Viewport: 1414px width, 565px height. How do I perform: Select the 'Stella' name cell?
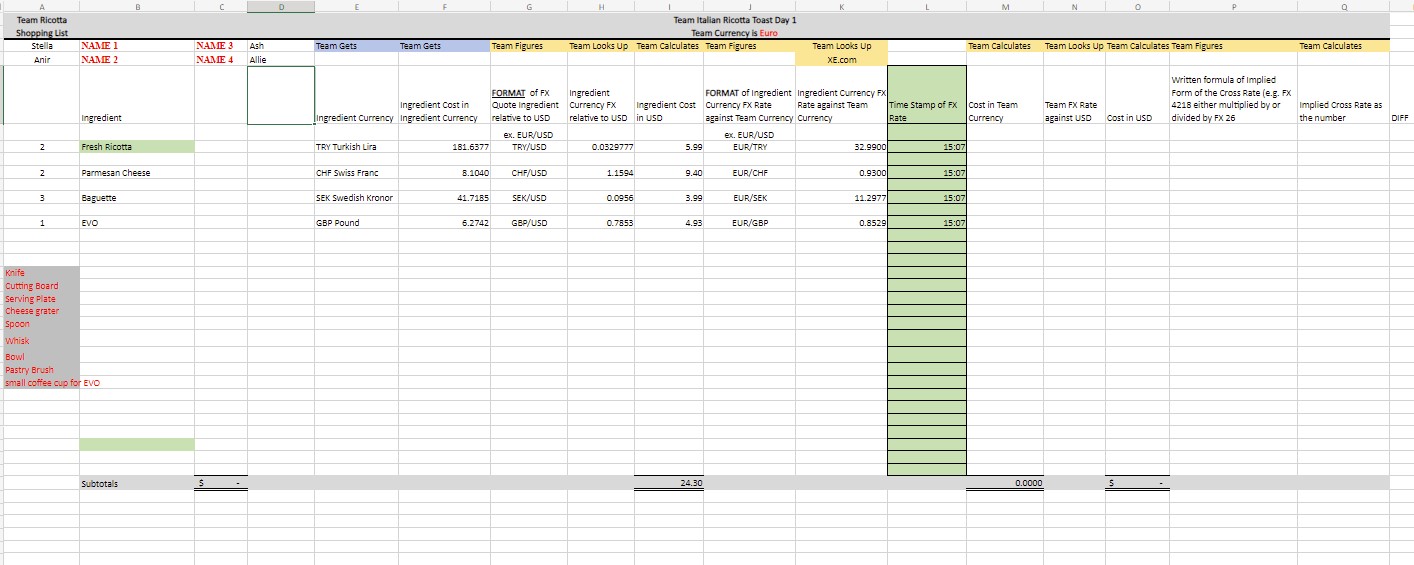tap(42, 46)
